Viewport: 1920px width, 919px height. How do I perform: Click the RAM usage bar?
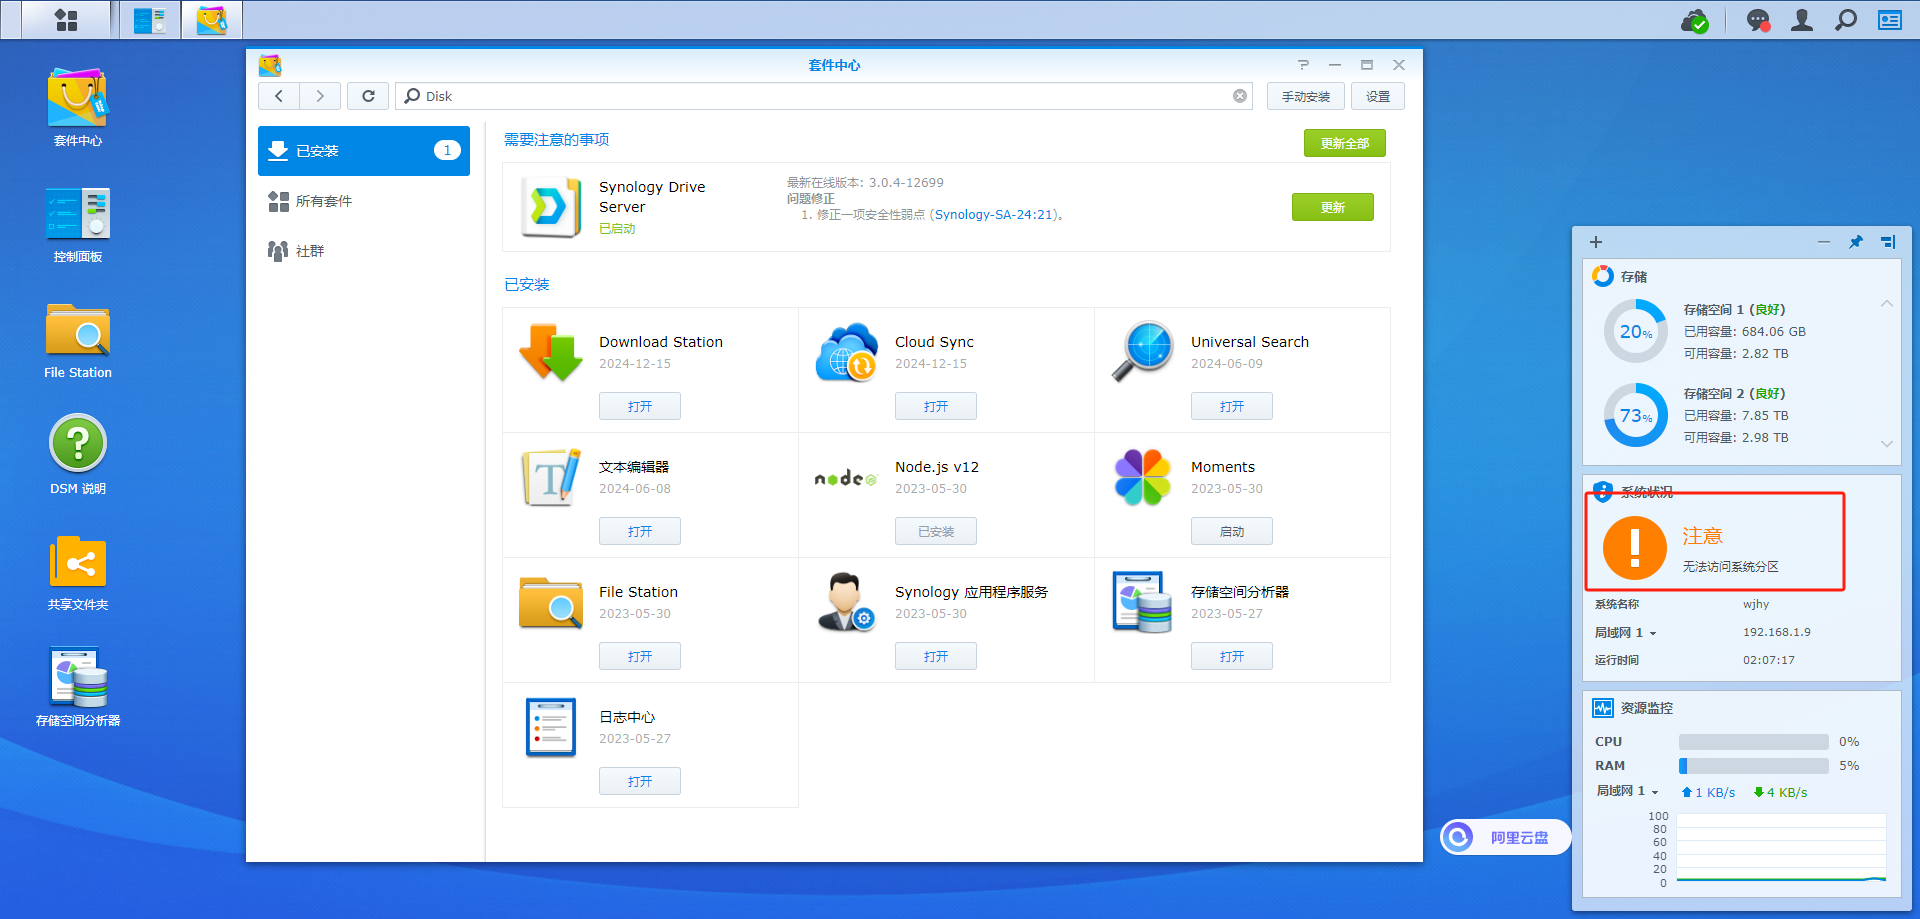click(1754, 766)
